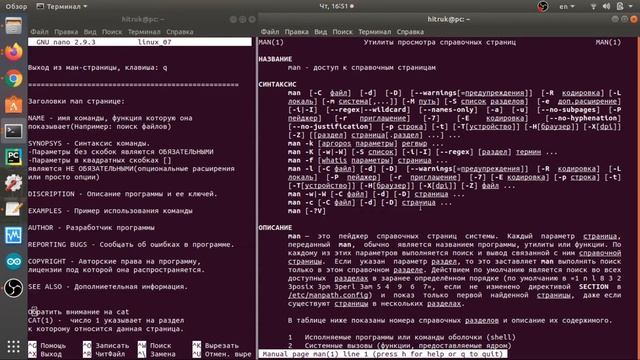Click the 'REPORTING BUGS' line in nano
640x360 pixels.
pyautogui.click(x=131, y=244)
